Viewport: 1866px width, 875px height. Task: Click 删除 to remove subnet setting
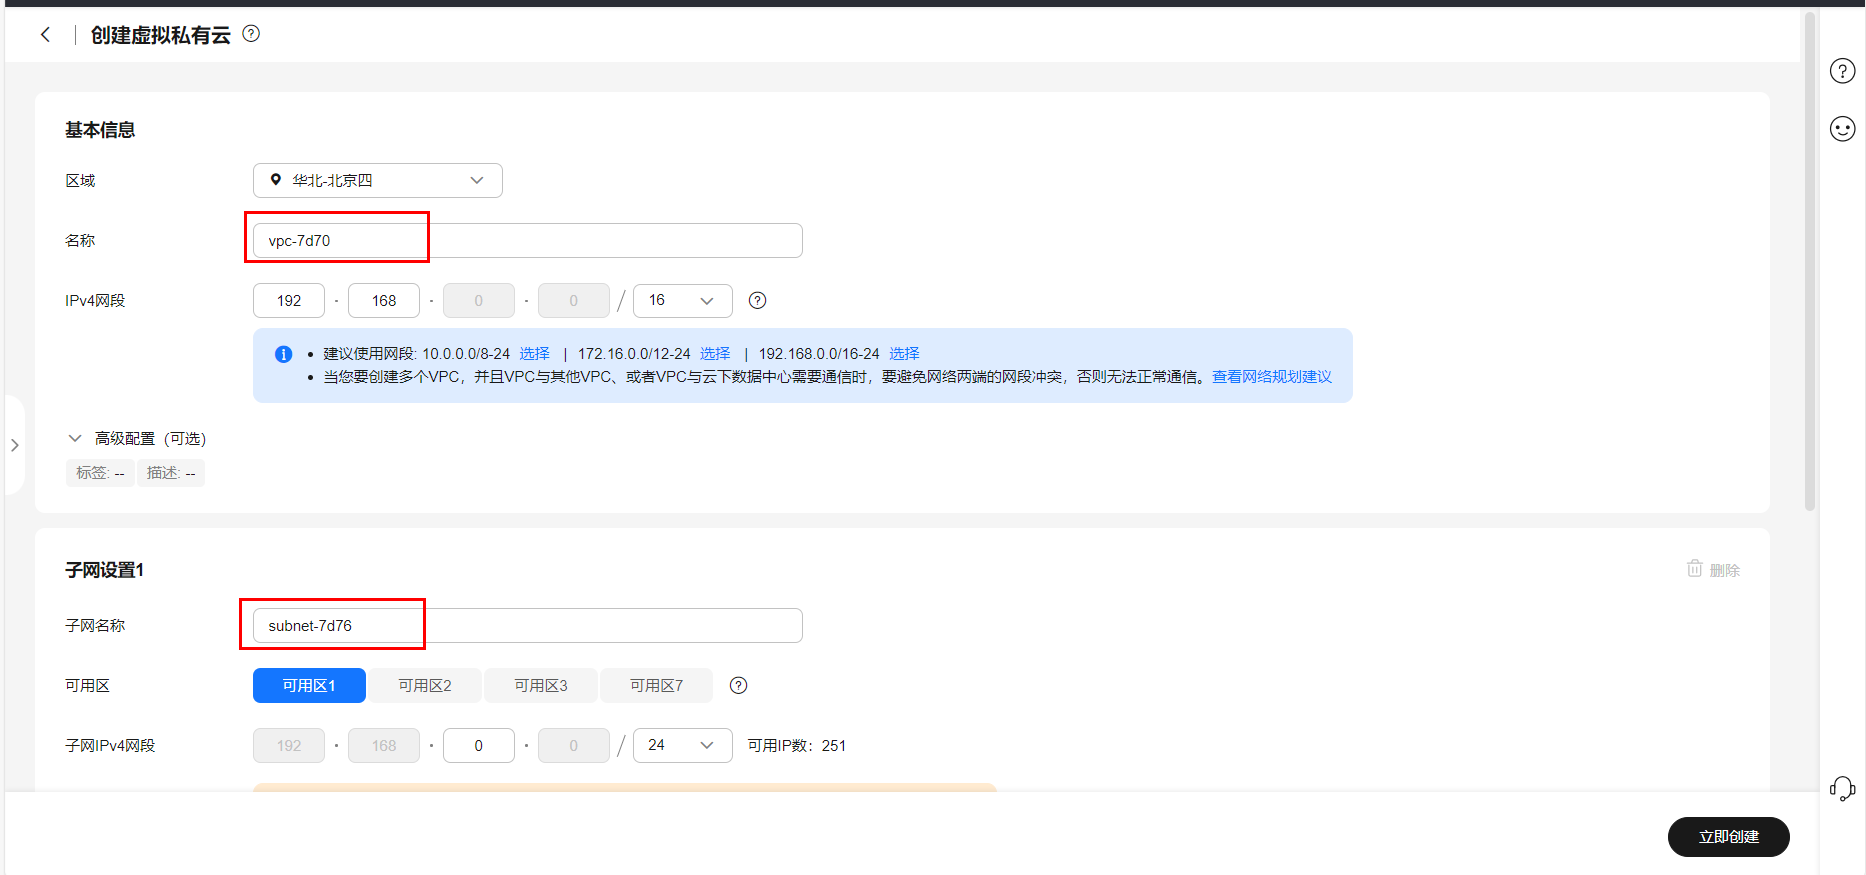tap(1725, 570)
